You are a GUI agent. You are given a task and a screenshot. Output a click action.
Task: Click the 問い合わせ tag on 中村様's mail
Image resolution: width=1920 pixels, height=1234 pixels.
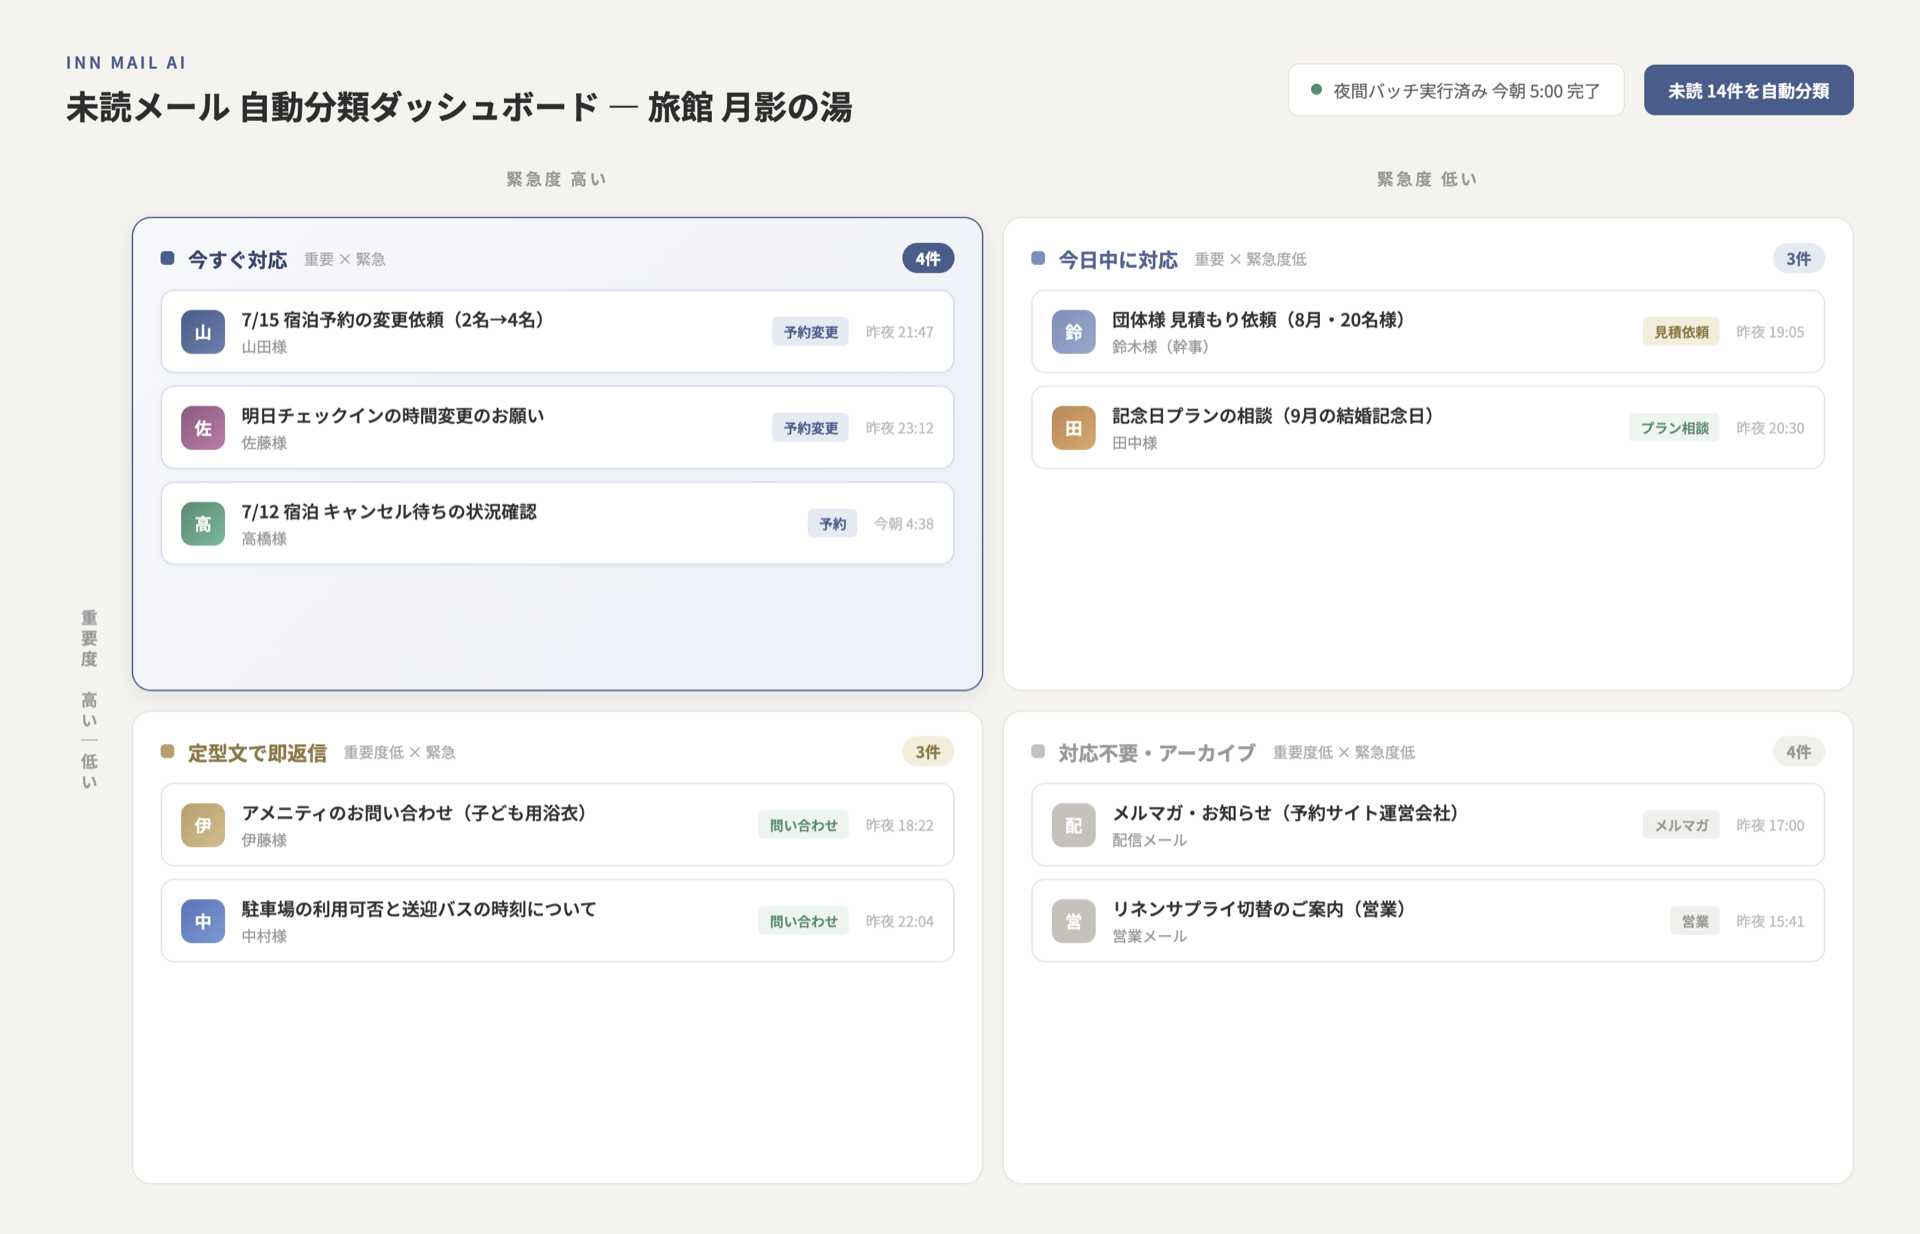[803, 921]
